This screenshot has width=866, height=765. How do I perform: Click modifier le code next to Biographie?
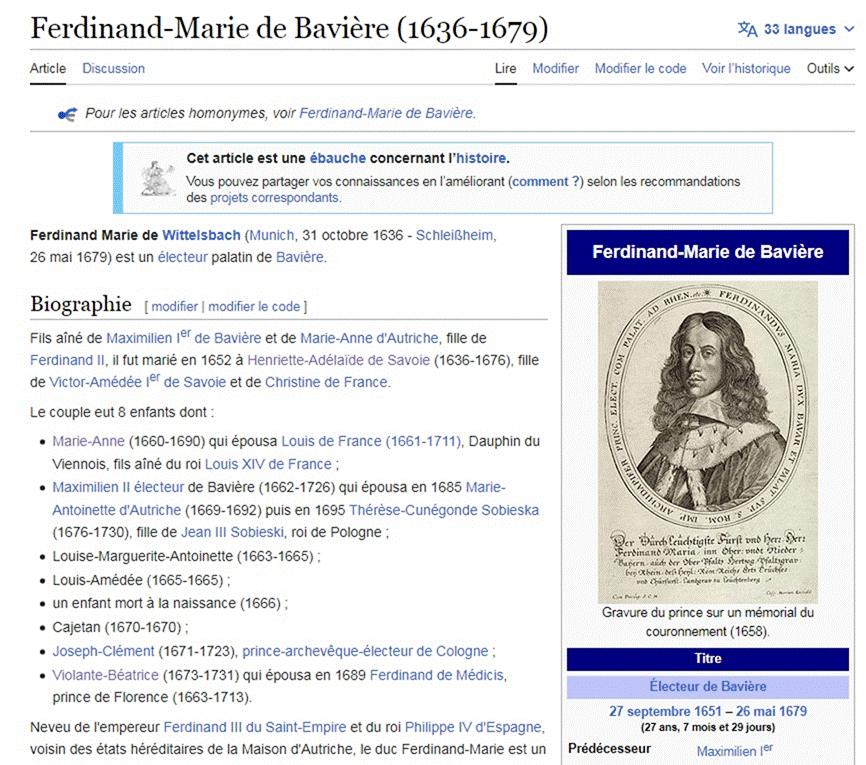pos(254,307)
